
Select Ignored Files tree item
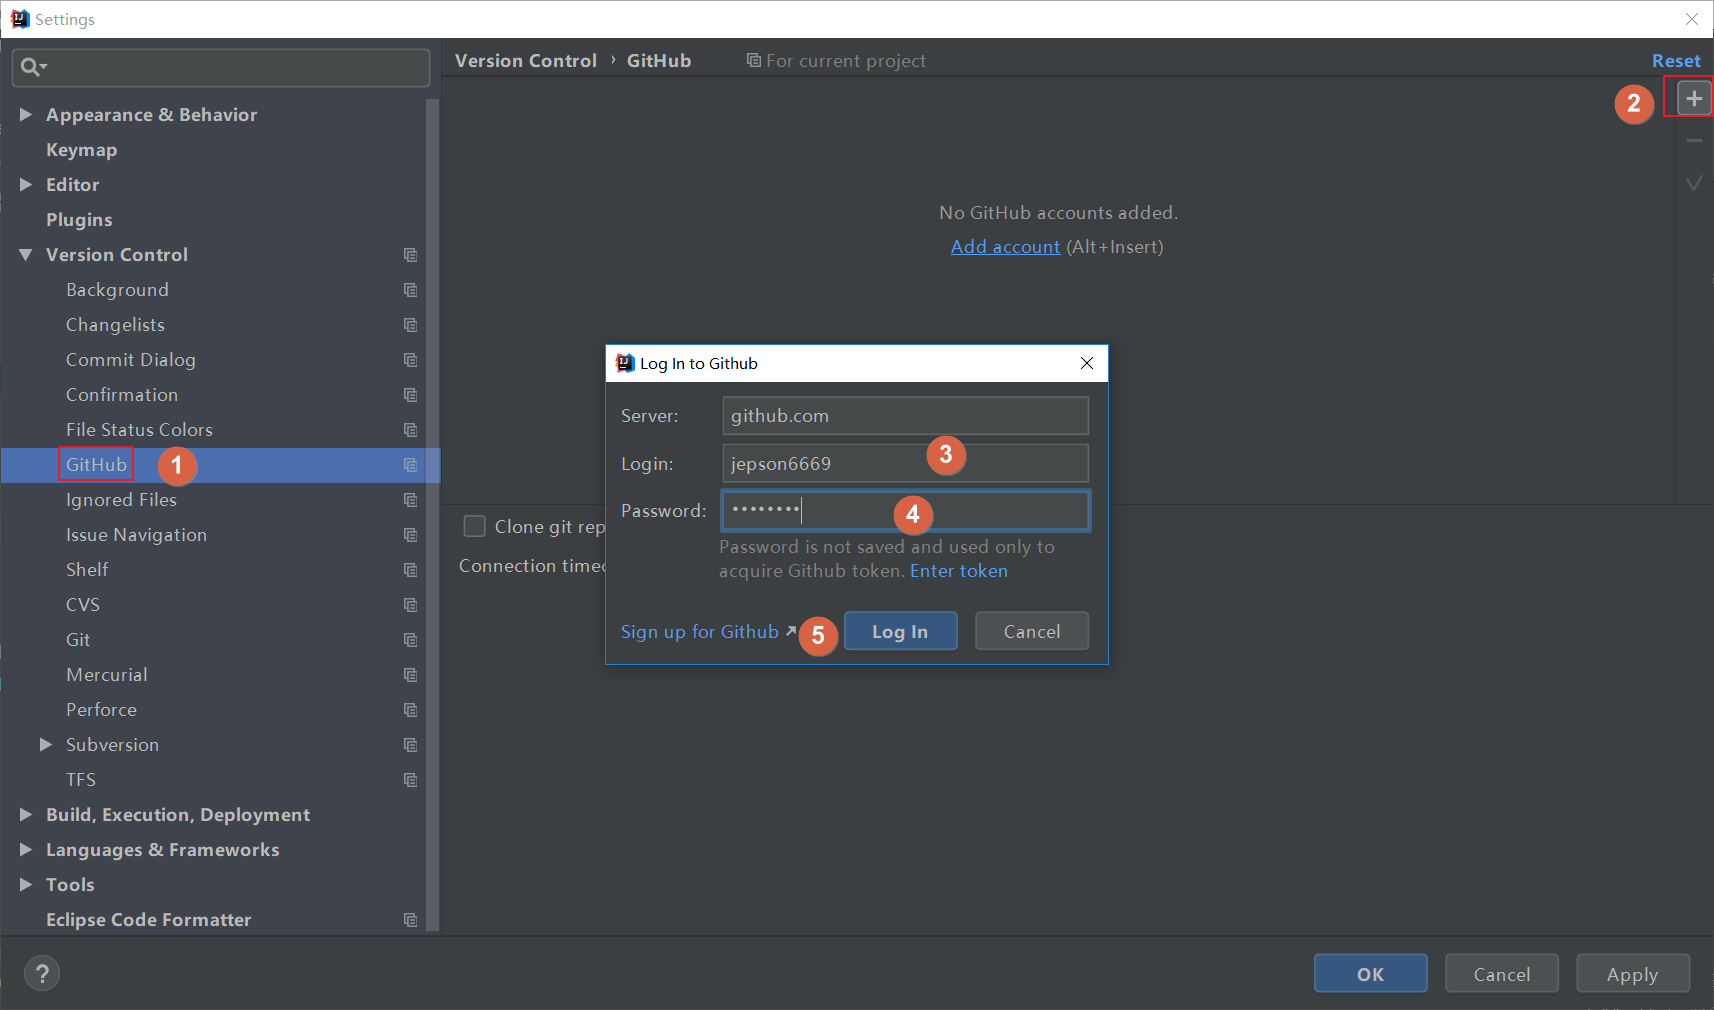coord(121,500)
